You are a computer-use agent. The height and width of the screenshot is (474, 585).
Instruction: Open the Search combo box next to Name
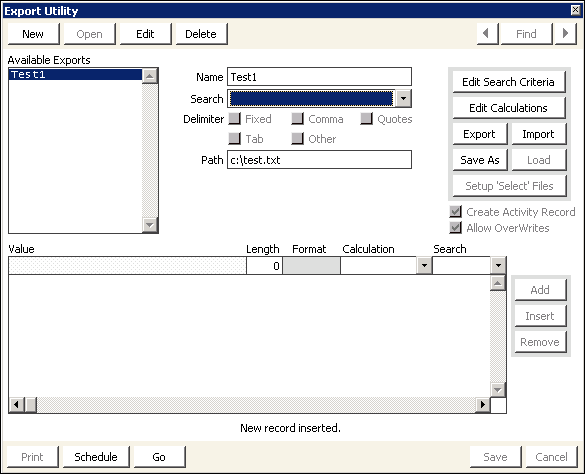click(403, 99)
